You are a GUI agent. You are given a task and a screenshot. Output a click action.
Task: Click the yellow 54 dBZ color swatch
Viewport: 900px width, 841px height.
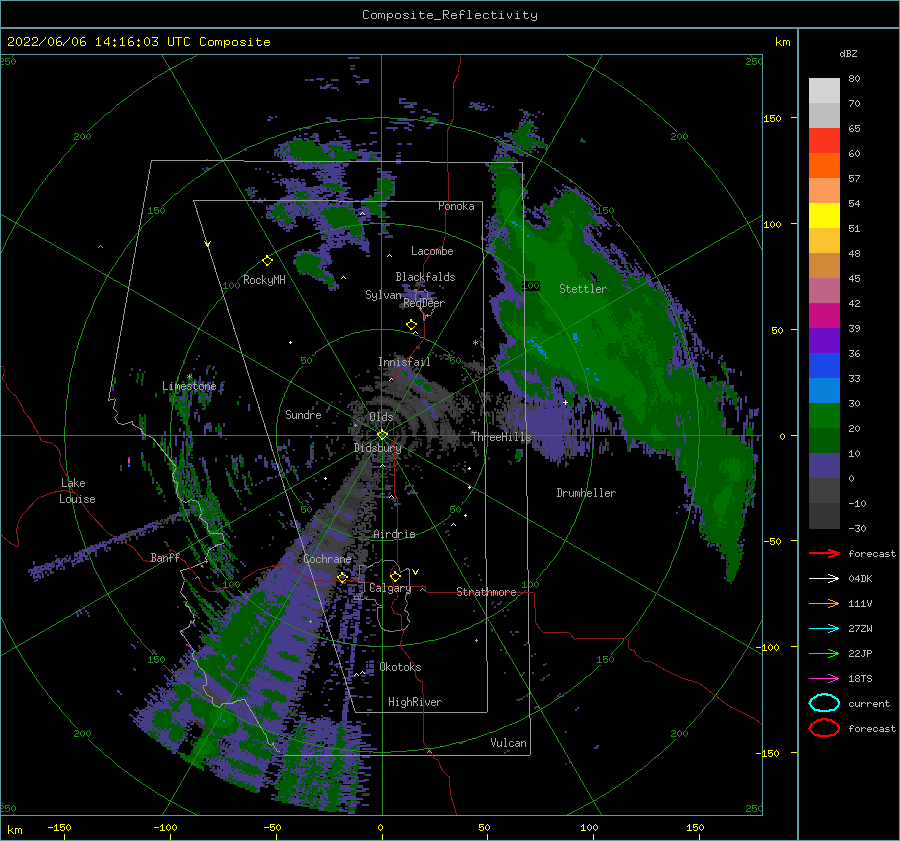pos(824,216)
